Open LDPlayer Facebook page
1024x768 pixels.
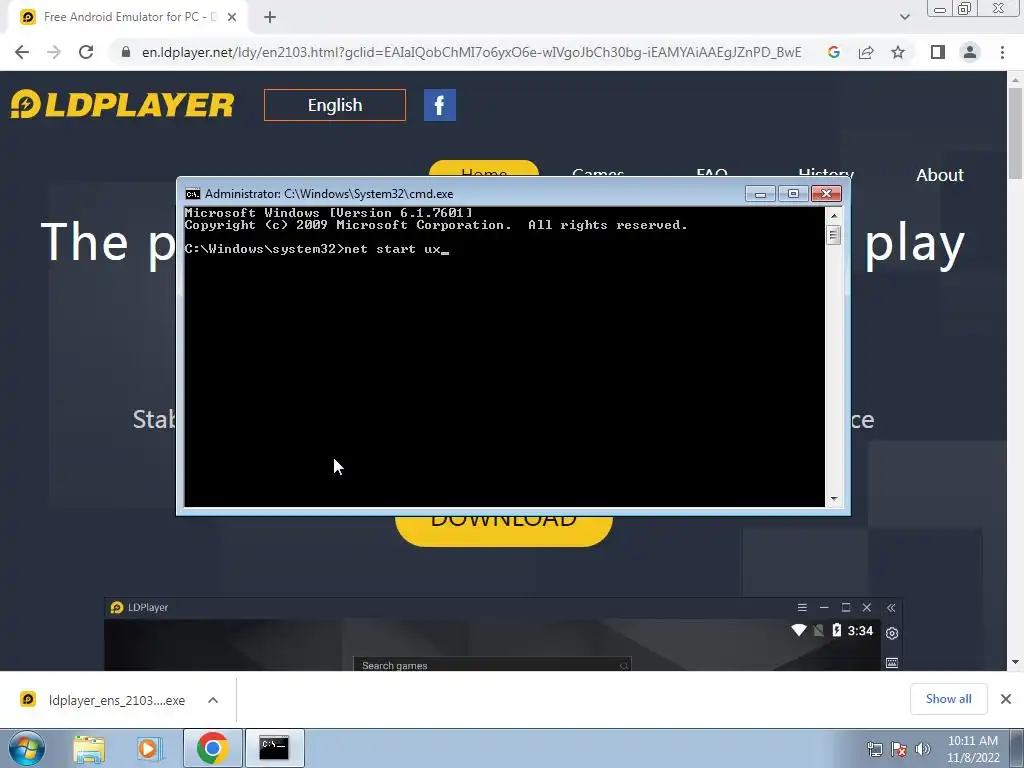coord(440,105)
